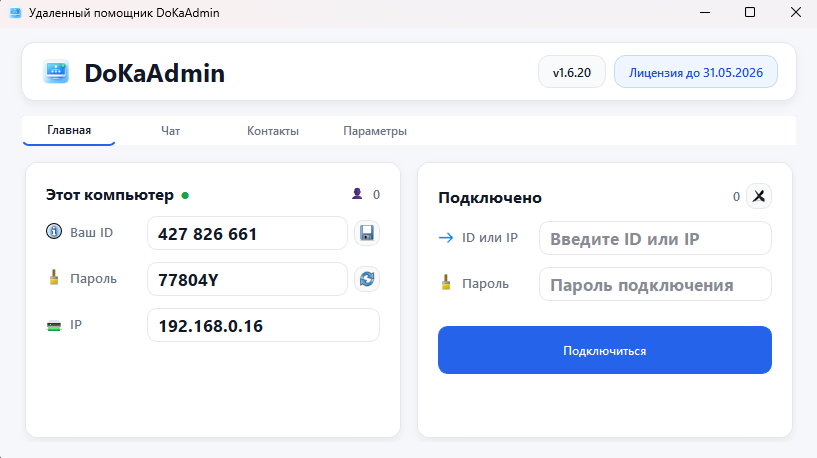Open the Контакты tab
Image resolution: width=817 pixels, height=458 pixels.
pyautogui.click(x=273, y=131)
